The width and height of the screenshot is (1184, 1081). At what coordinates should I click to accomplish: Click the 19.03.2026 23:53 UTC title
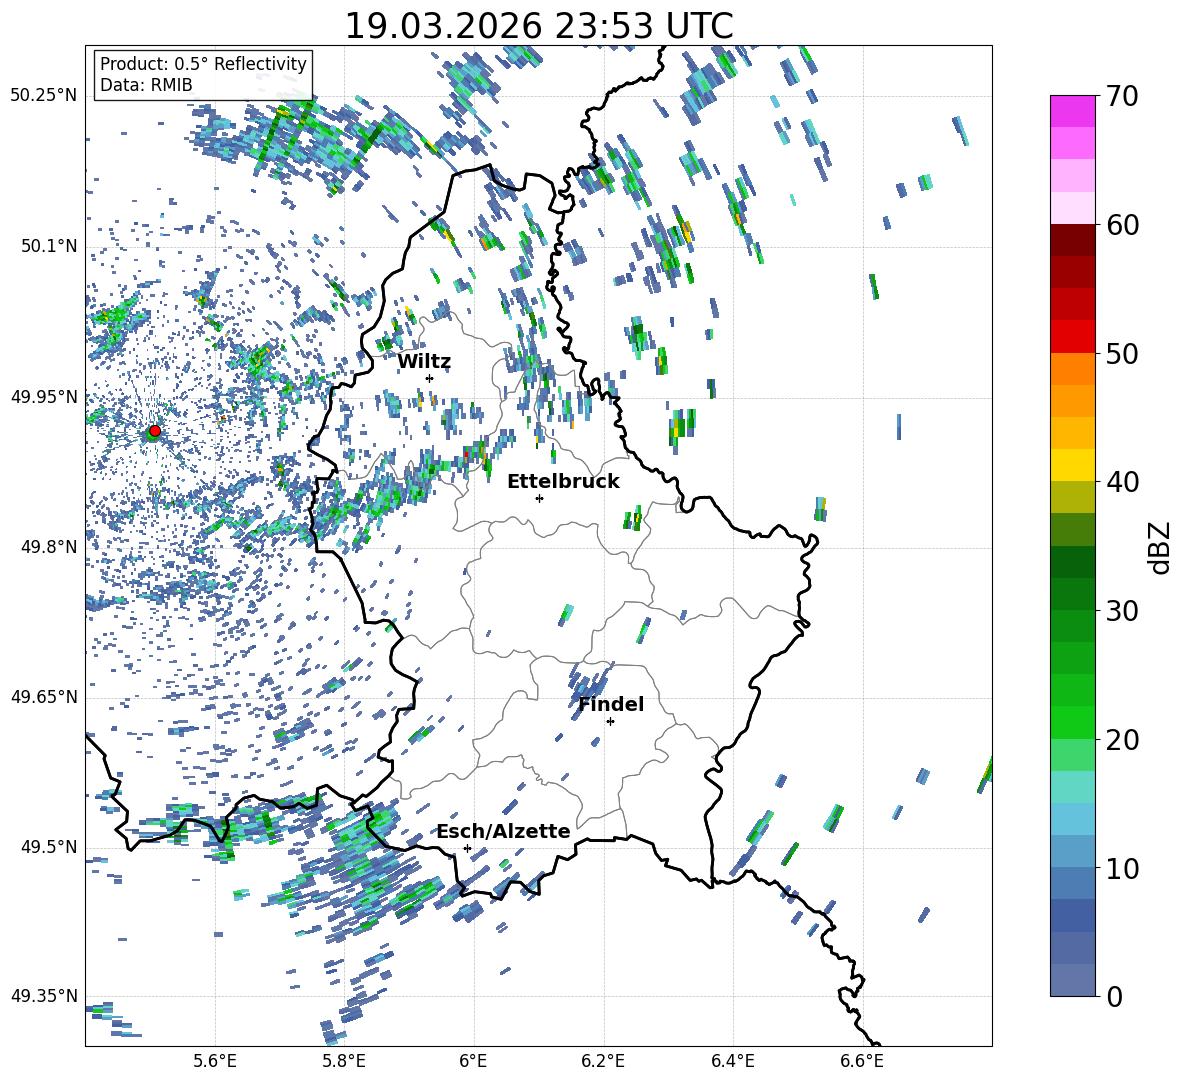pos(538,26)
